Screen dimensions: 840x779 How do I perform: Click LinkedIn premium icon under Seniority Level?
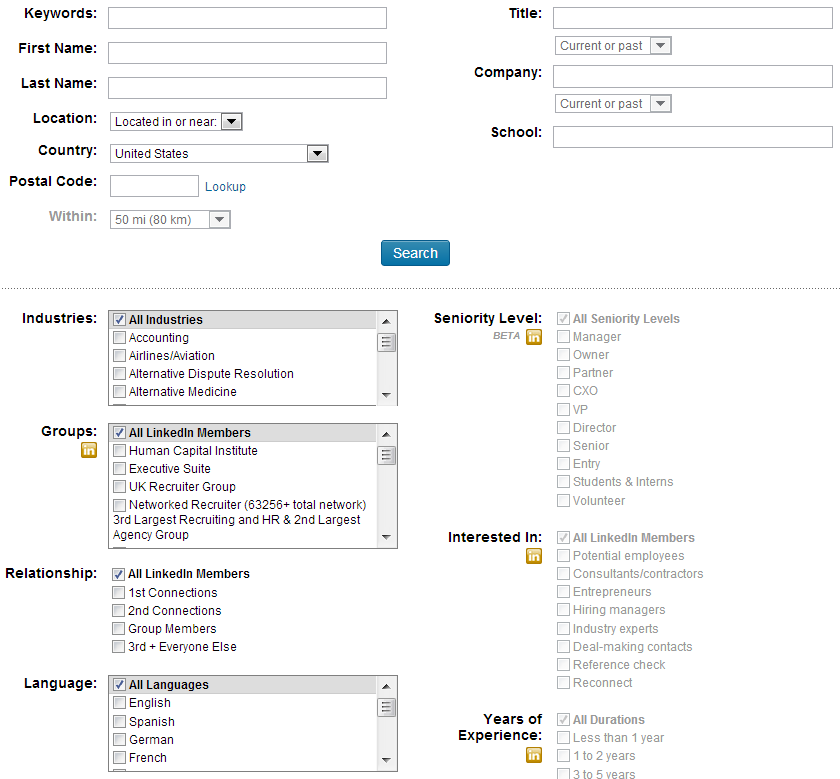(x=534, y=337)
